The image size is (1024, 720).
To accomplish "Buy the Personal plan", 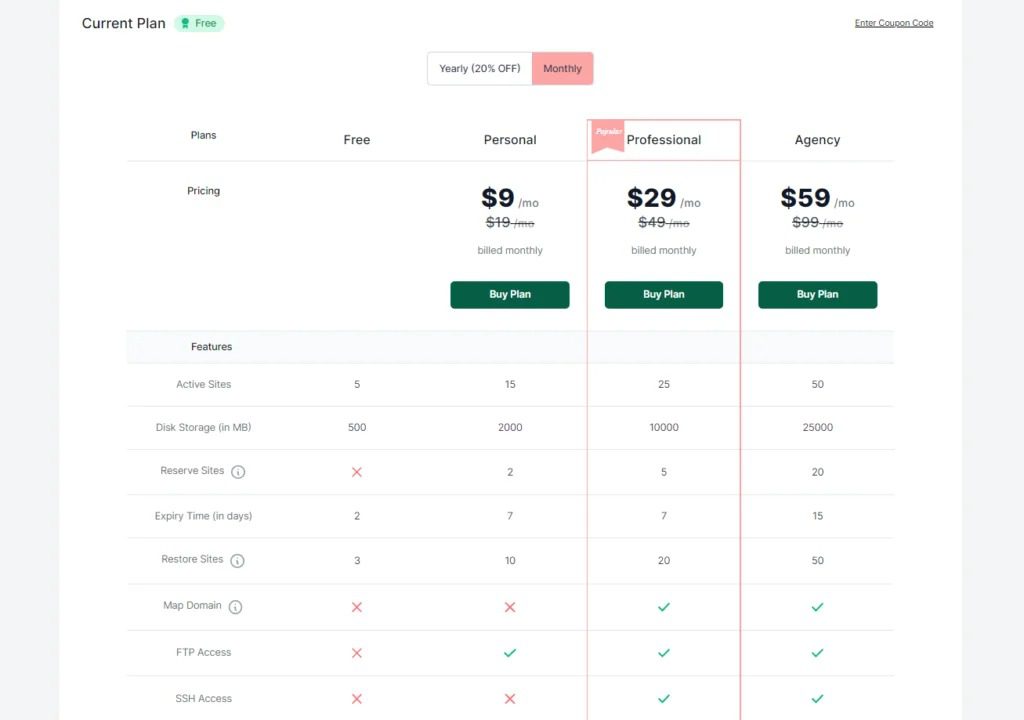I will click(x=510, y=295).
